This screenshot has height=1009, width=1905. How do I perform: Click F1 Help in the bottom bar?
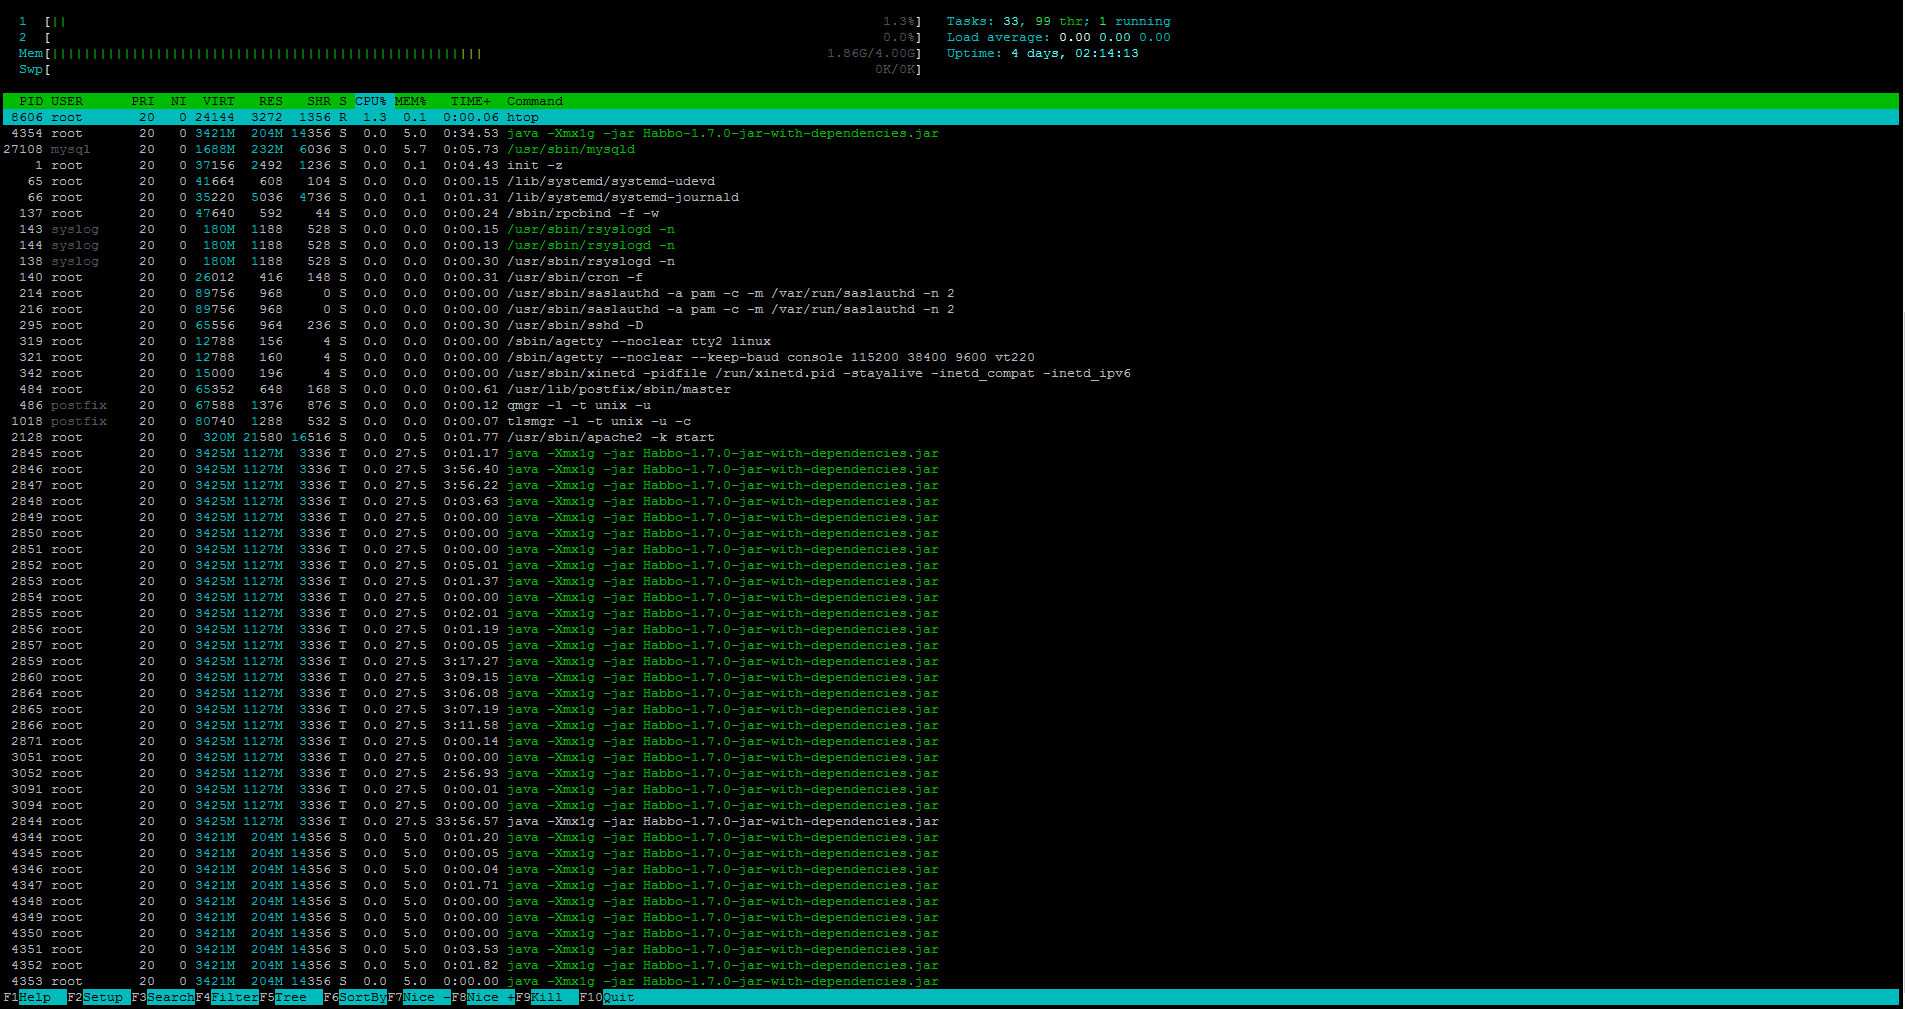click(x=34, y=997)
